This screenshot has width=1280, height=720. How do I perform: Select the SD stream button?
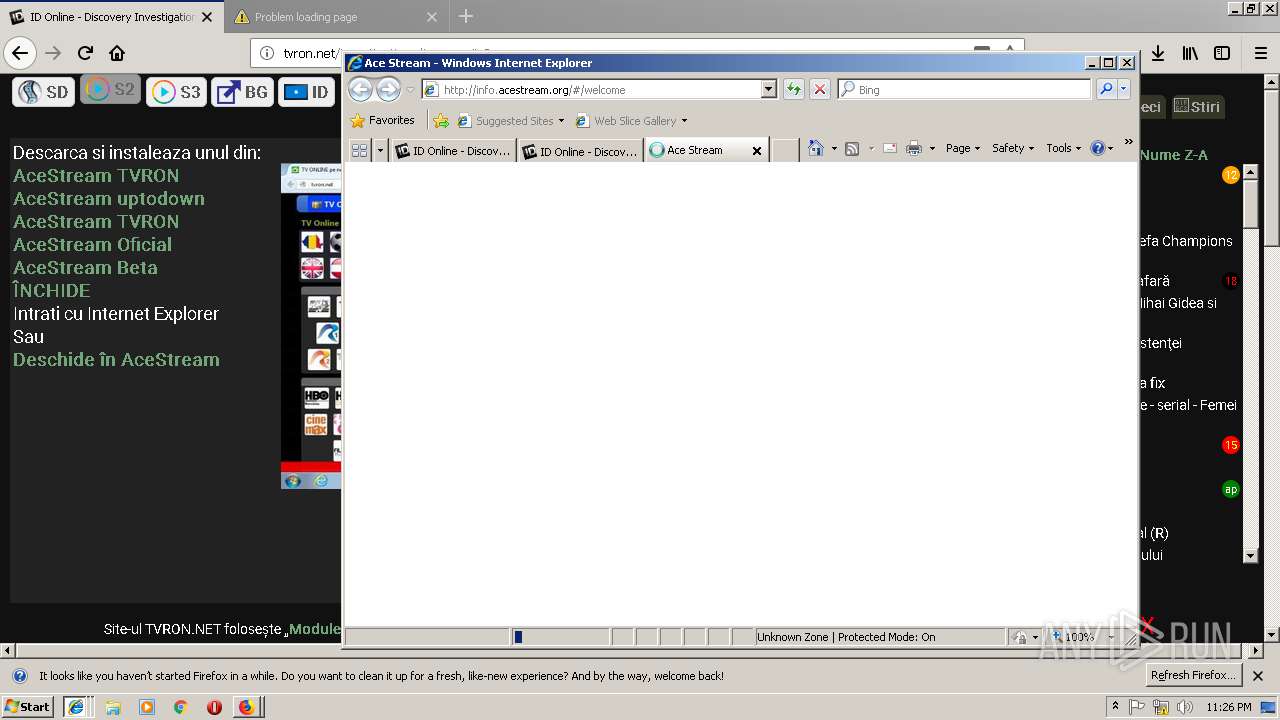tap(43, 92)
